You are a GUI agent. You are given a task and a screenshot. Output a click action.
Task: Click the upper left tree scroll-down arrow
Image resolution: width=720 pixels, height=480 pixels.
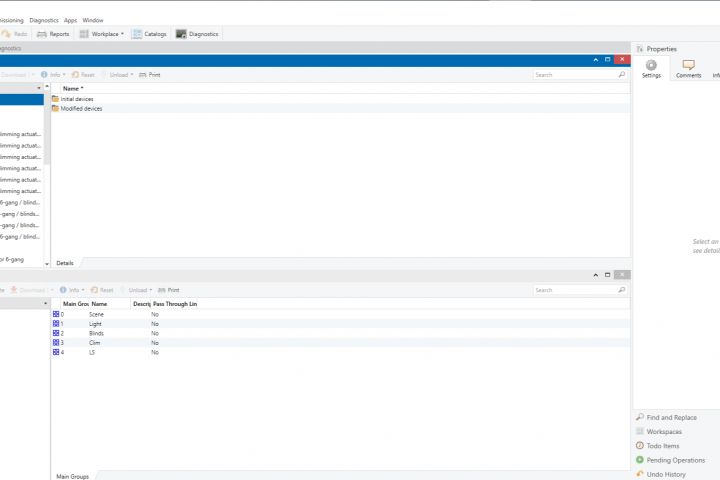tap(47, 264)
